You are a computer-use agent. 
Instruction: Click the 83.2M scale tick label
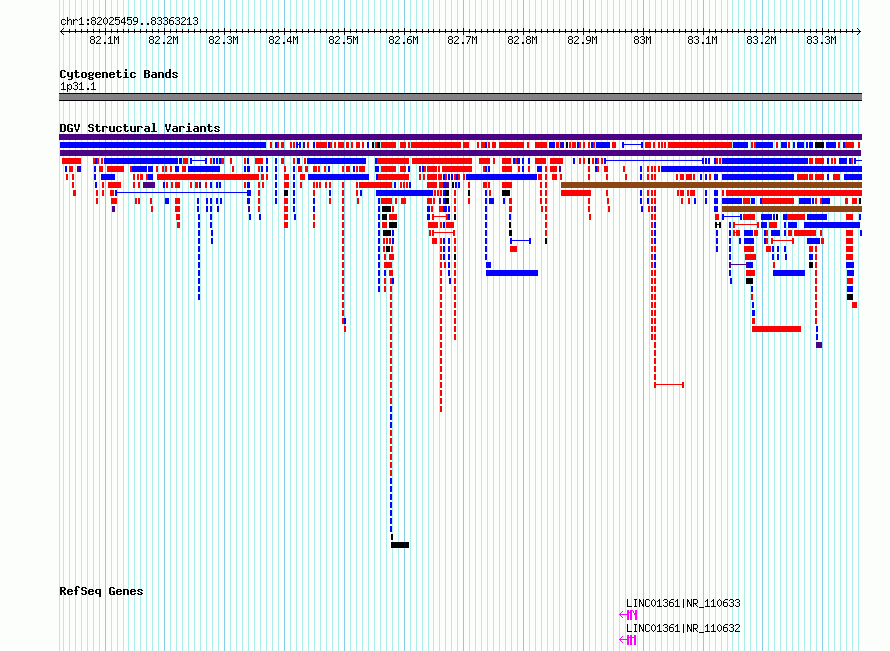(761, 40)
